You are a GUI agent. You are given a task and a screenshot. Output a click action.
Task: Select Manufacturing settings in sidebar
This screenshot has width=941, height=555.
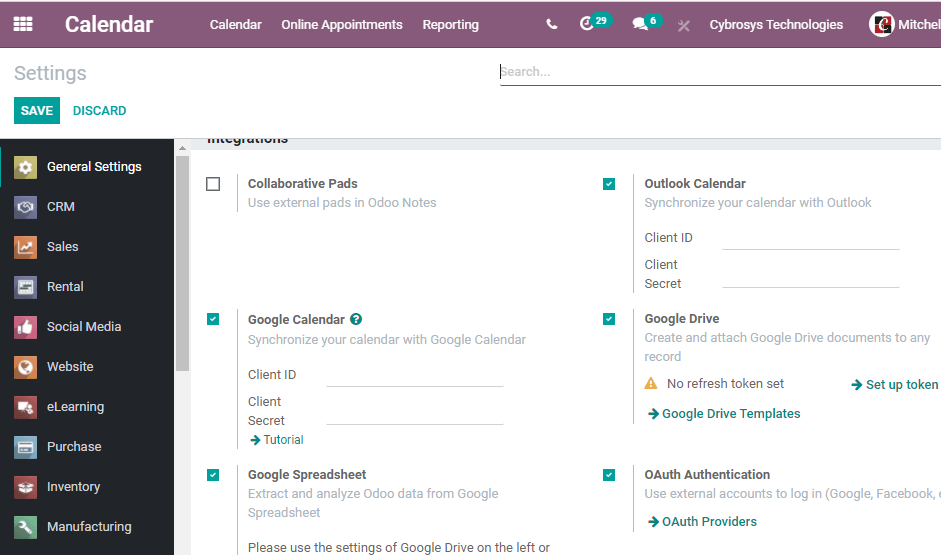(87, 527)
